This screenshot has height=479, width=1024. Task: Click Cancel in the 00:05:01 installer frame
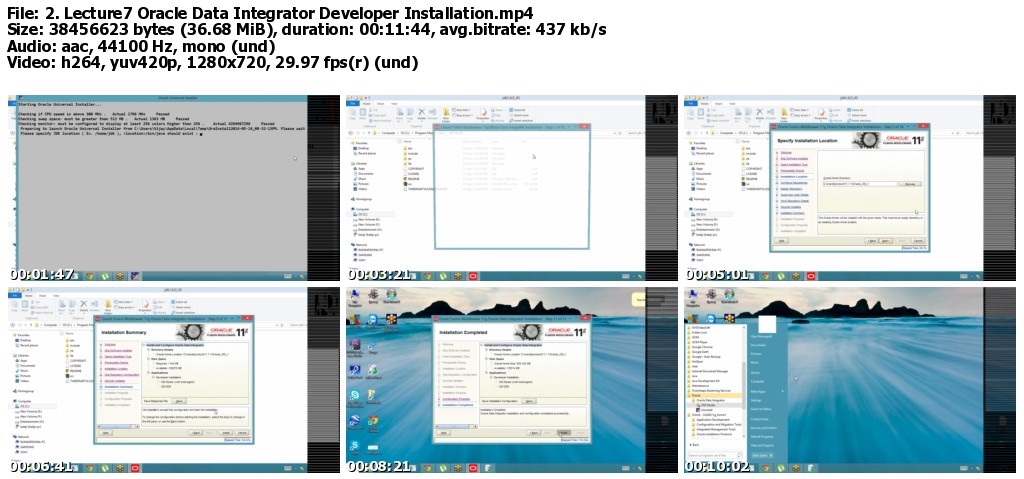point(918,241)
